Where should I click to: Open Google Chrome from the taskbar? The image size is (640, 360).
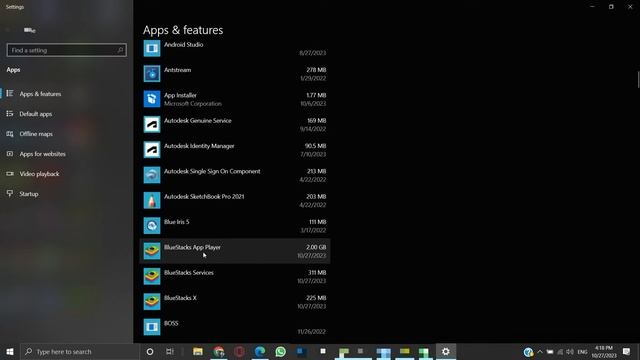[x=219, y=351]
